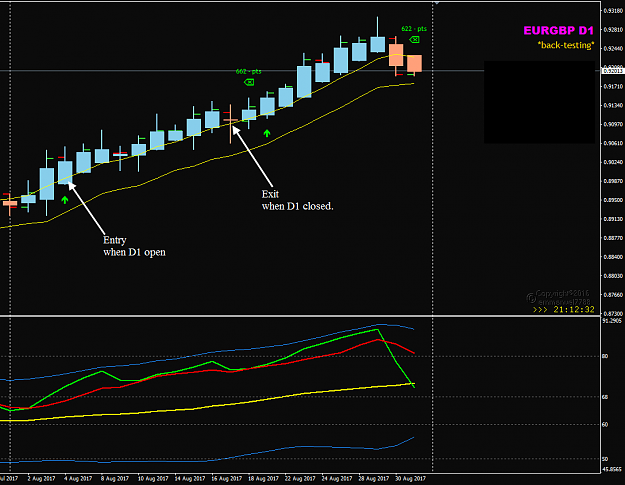Click the 10 Aug 2017 date label
The image size is (625, 485).
pyautogui.click(x=153, y=478)
